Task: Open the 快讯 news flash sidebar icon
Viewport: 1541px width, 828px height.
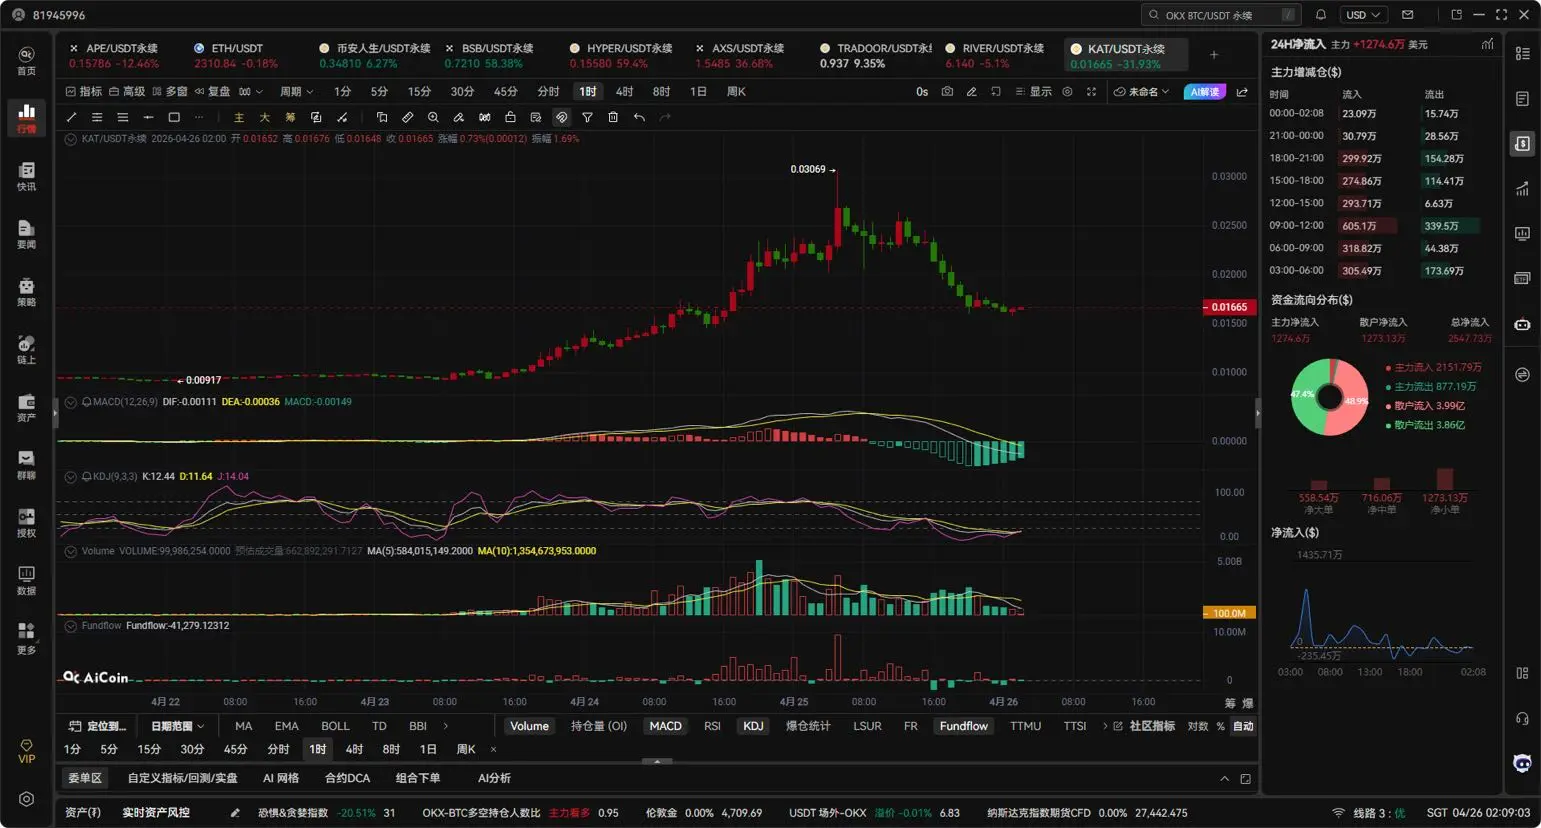Action: click(27, 176)
